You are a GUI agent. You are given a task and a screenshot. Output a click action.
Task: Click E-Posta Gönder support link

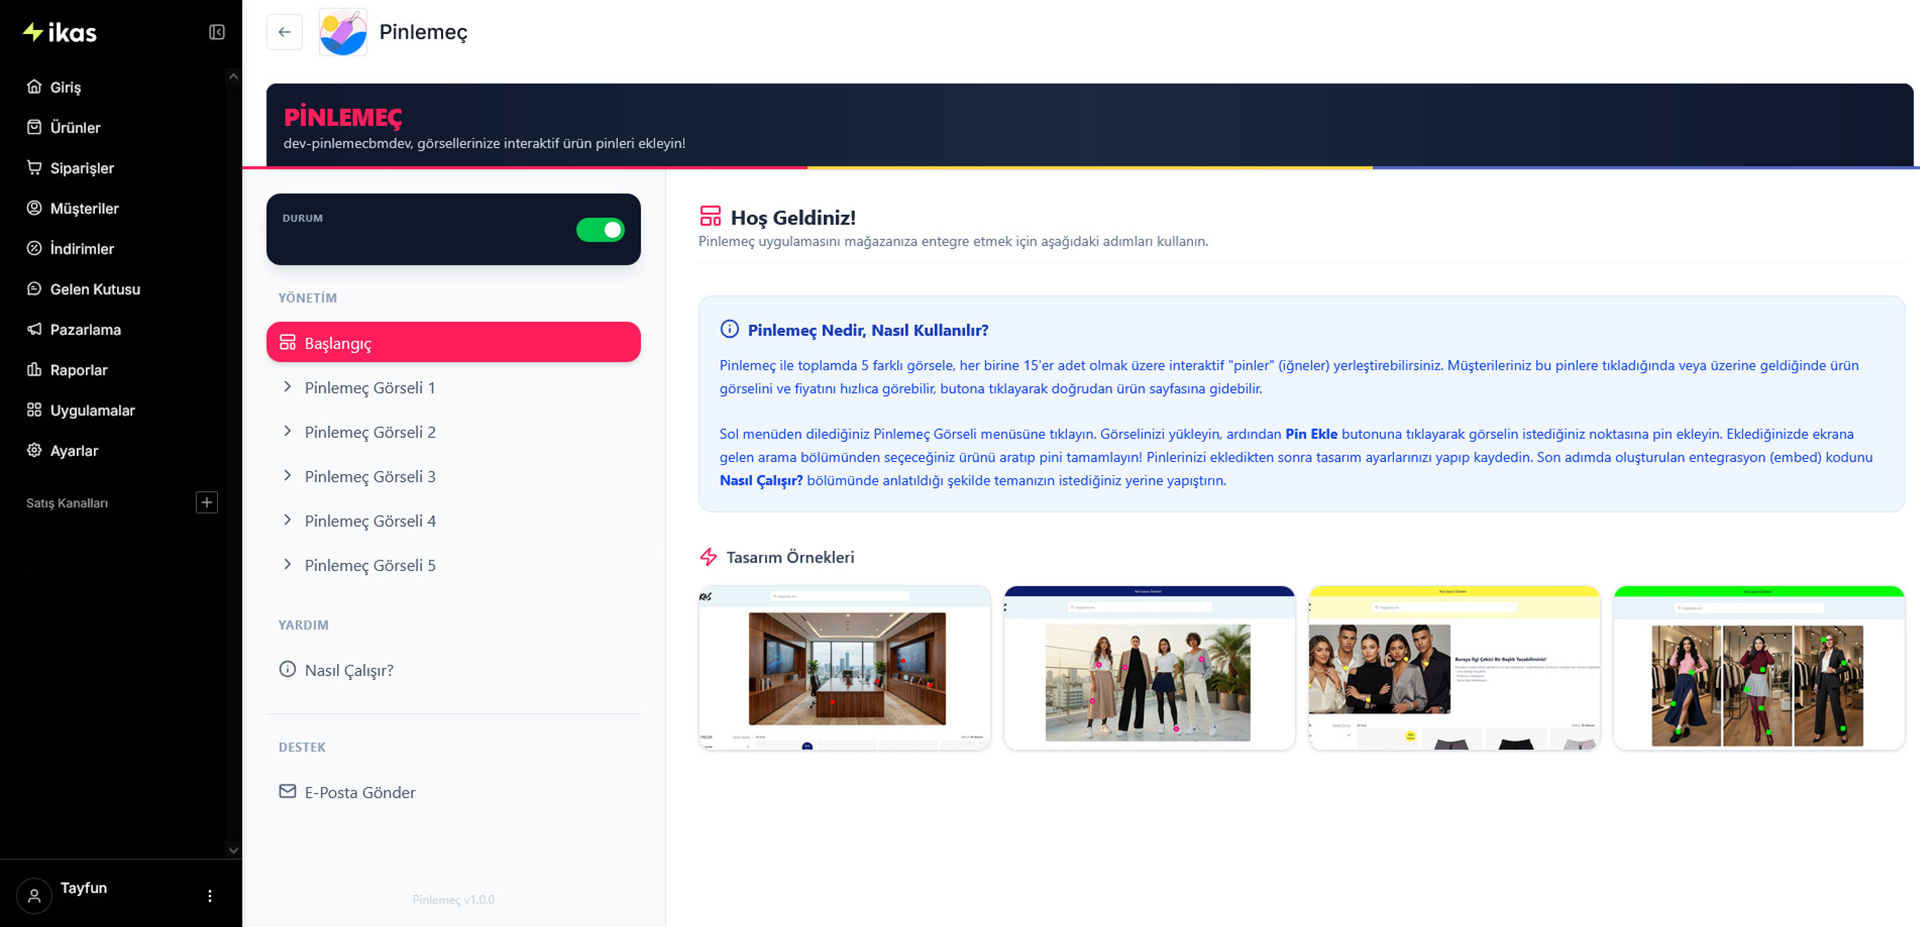[x=359, y=792]
